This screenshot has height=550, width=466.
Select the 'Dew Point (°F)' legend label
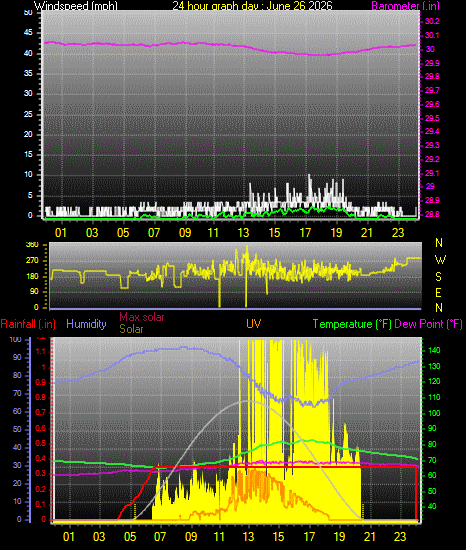click(x=428, y=324)
